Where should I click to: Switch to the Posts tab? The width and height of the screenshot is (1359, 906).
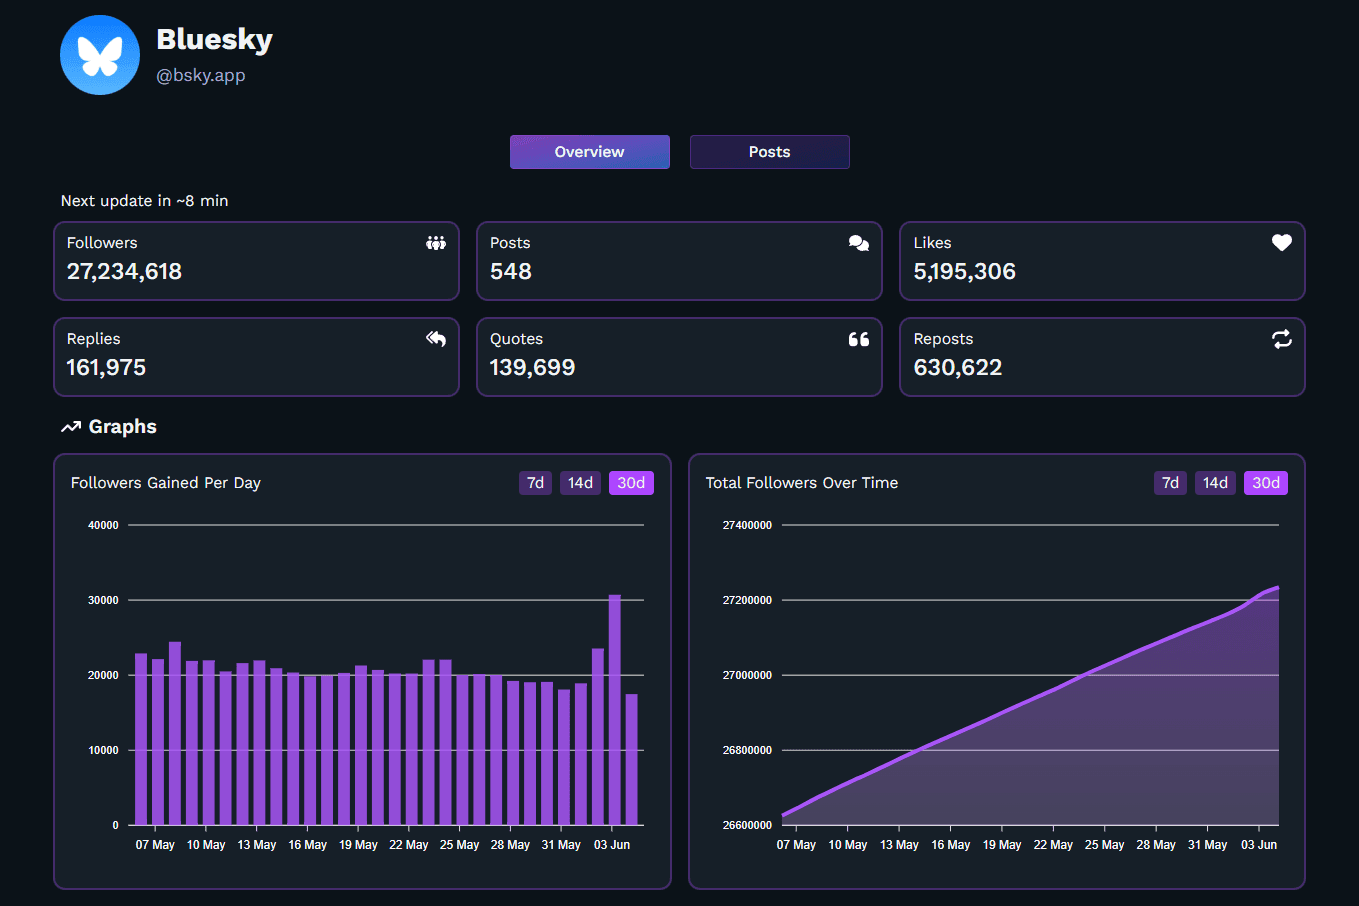[769, 151]
